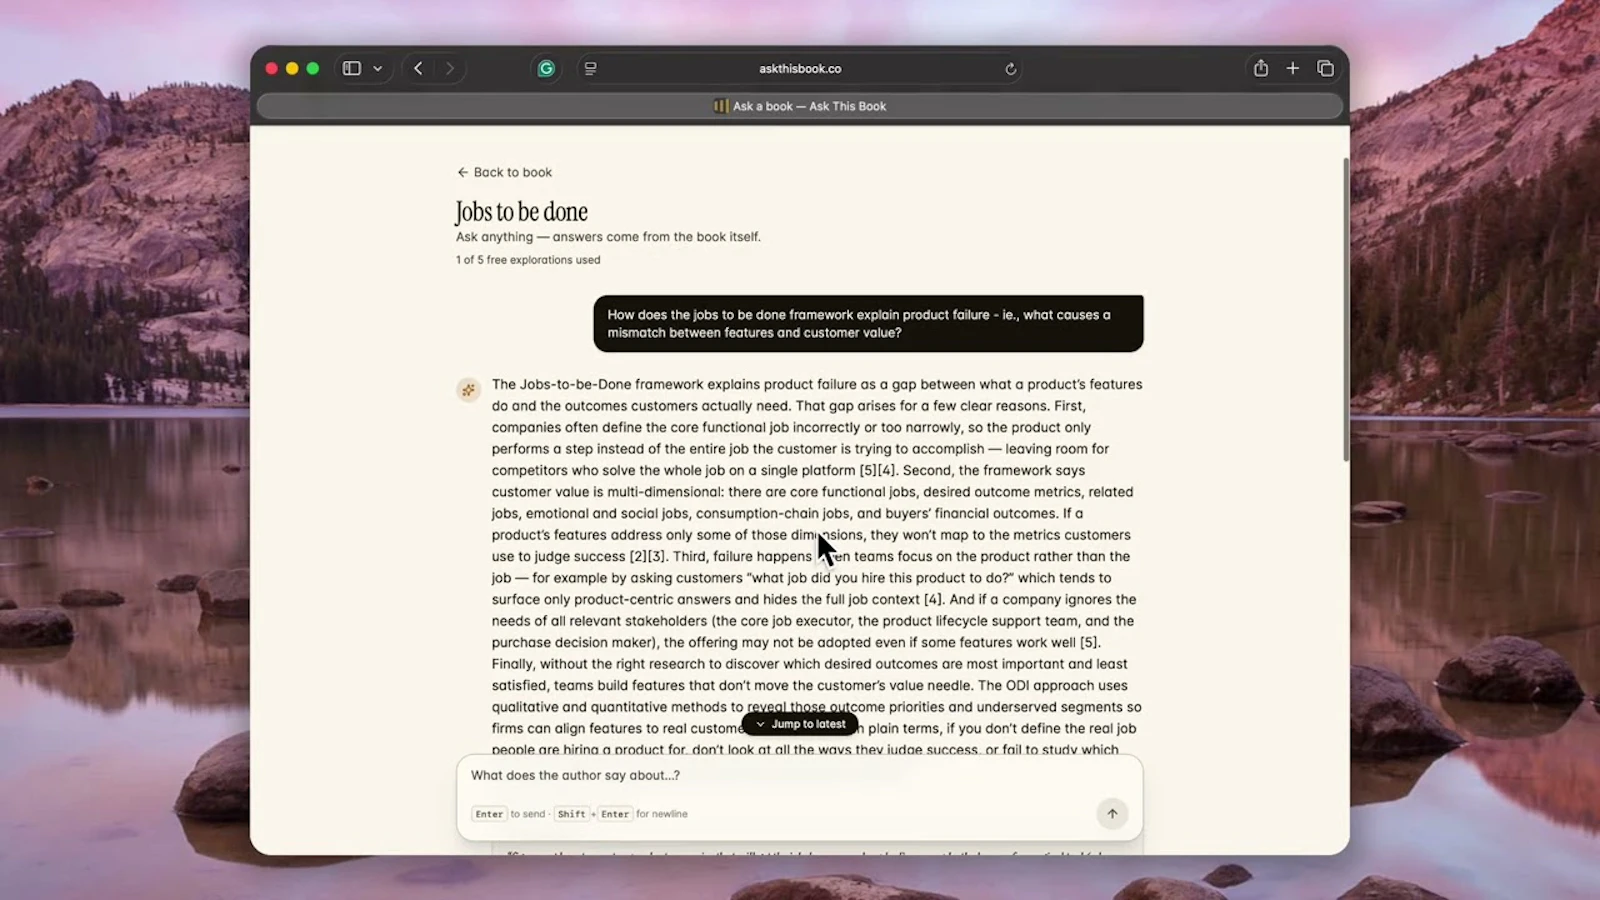1600x900 pixels.
Task: Open citation [5] after features work well
Action: point(1088,643)
